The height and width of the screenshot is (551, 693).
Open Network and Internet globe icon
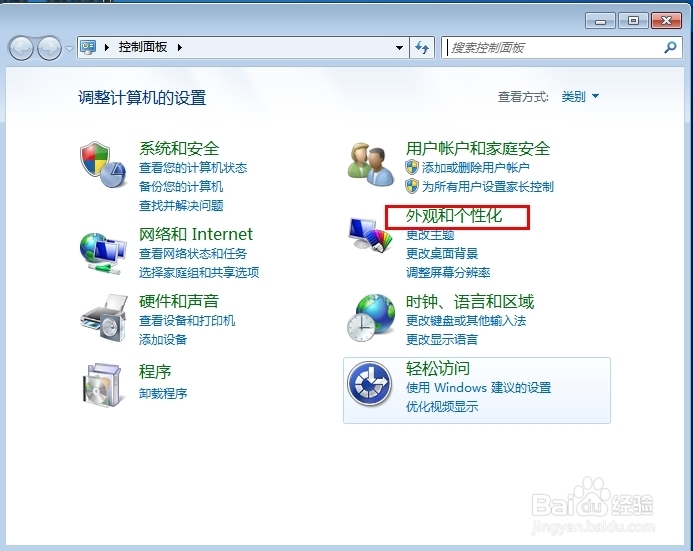[x=103, y=254]
